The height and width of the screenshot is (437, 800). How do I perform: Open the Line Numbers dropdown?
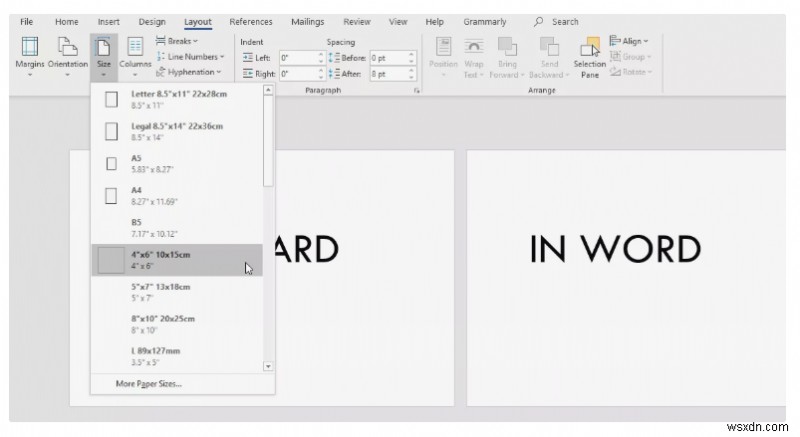[x=190, y=57]
